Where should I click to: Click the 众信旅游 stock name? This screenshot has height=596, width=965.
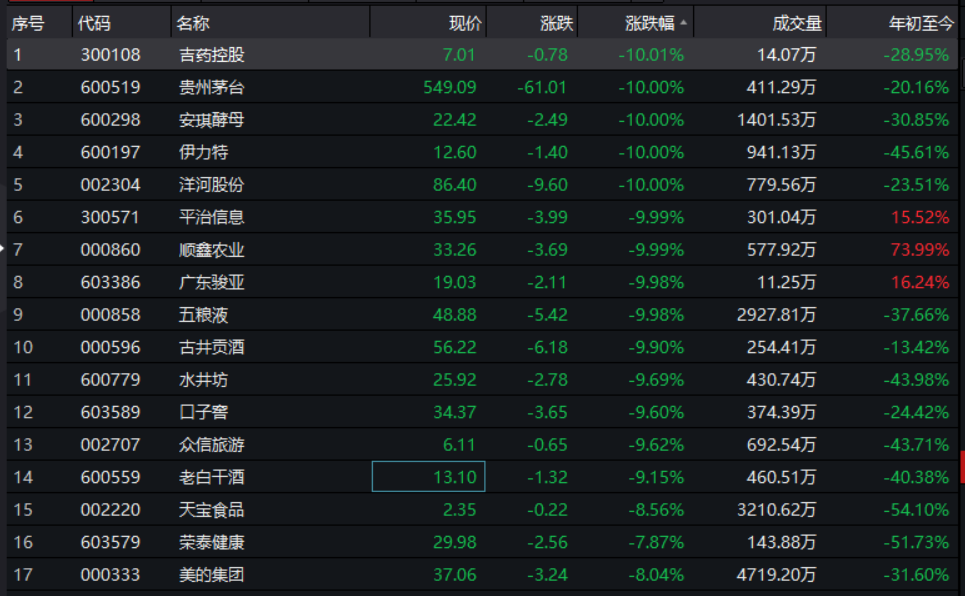pyautogui.click(x=212, y=445)
